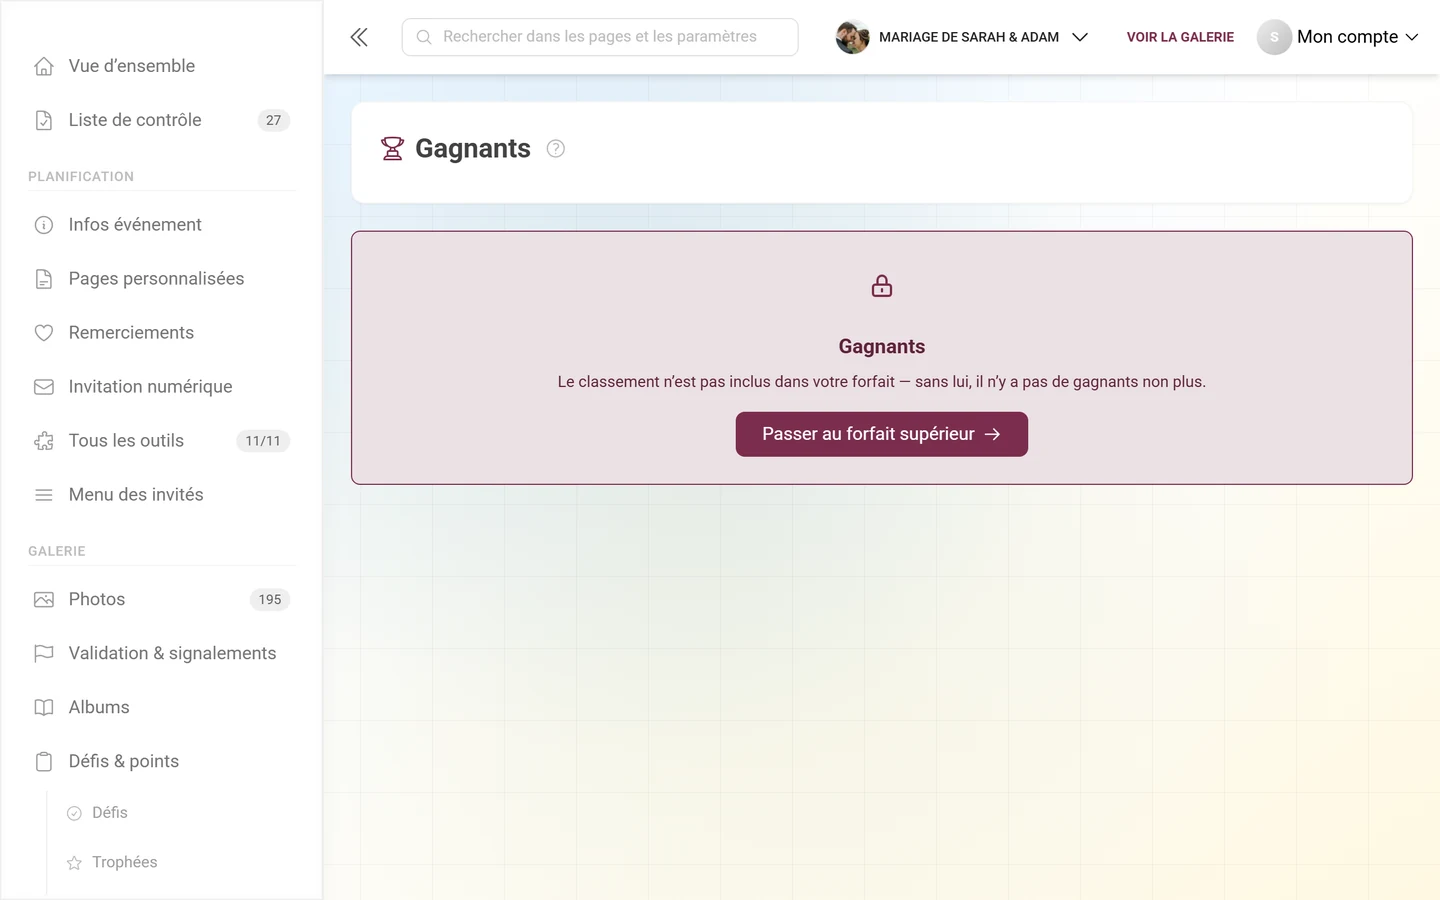Viewport: 1440px width, 900px height.
Task: Click the checklist document icon
Action: tap(44, 120)
